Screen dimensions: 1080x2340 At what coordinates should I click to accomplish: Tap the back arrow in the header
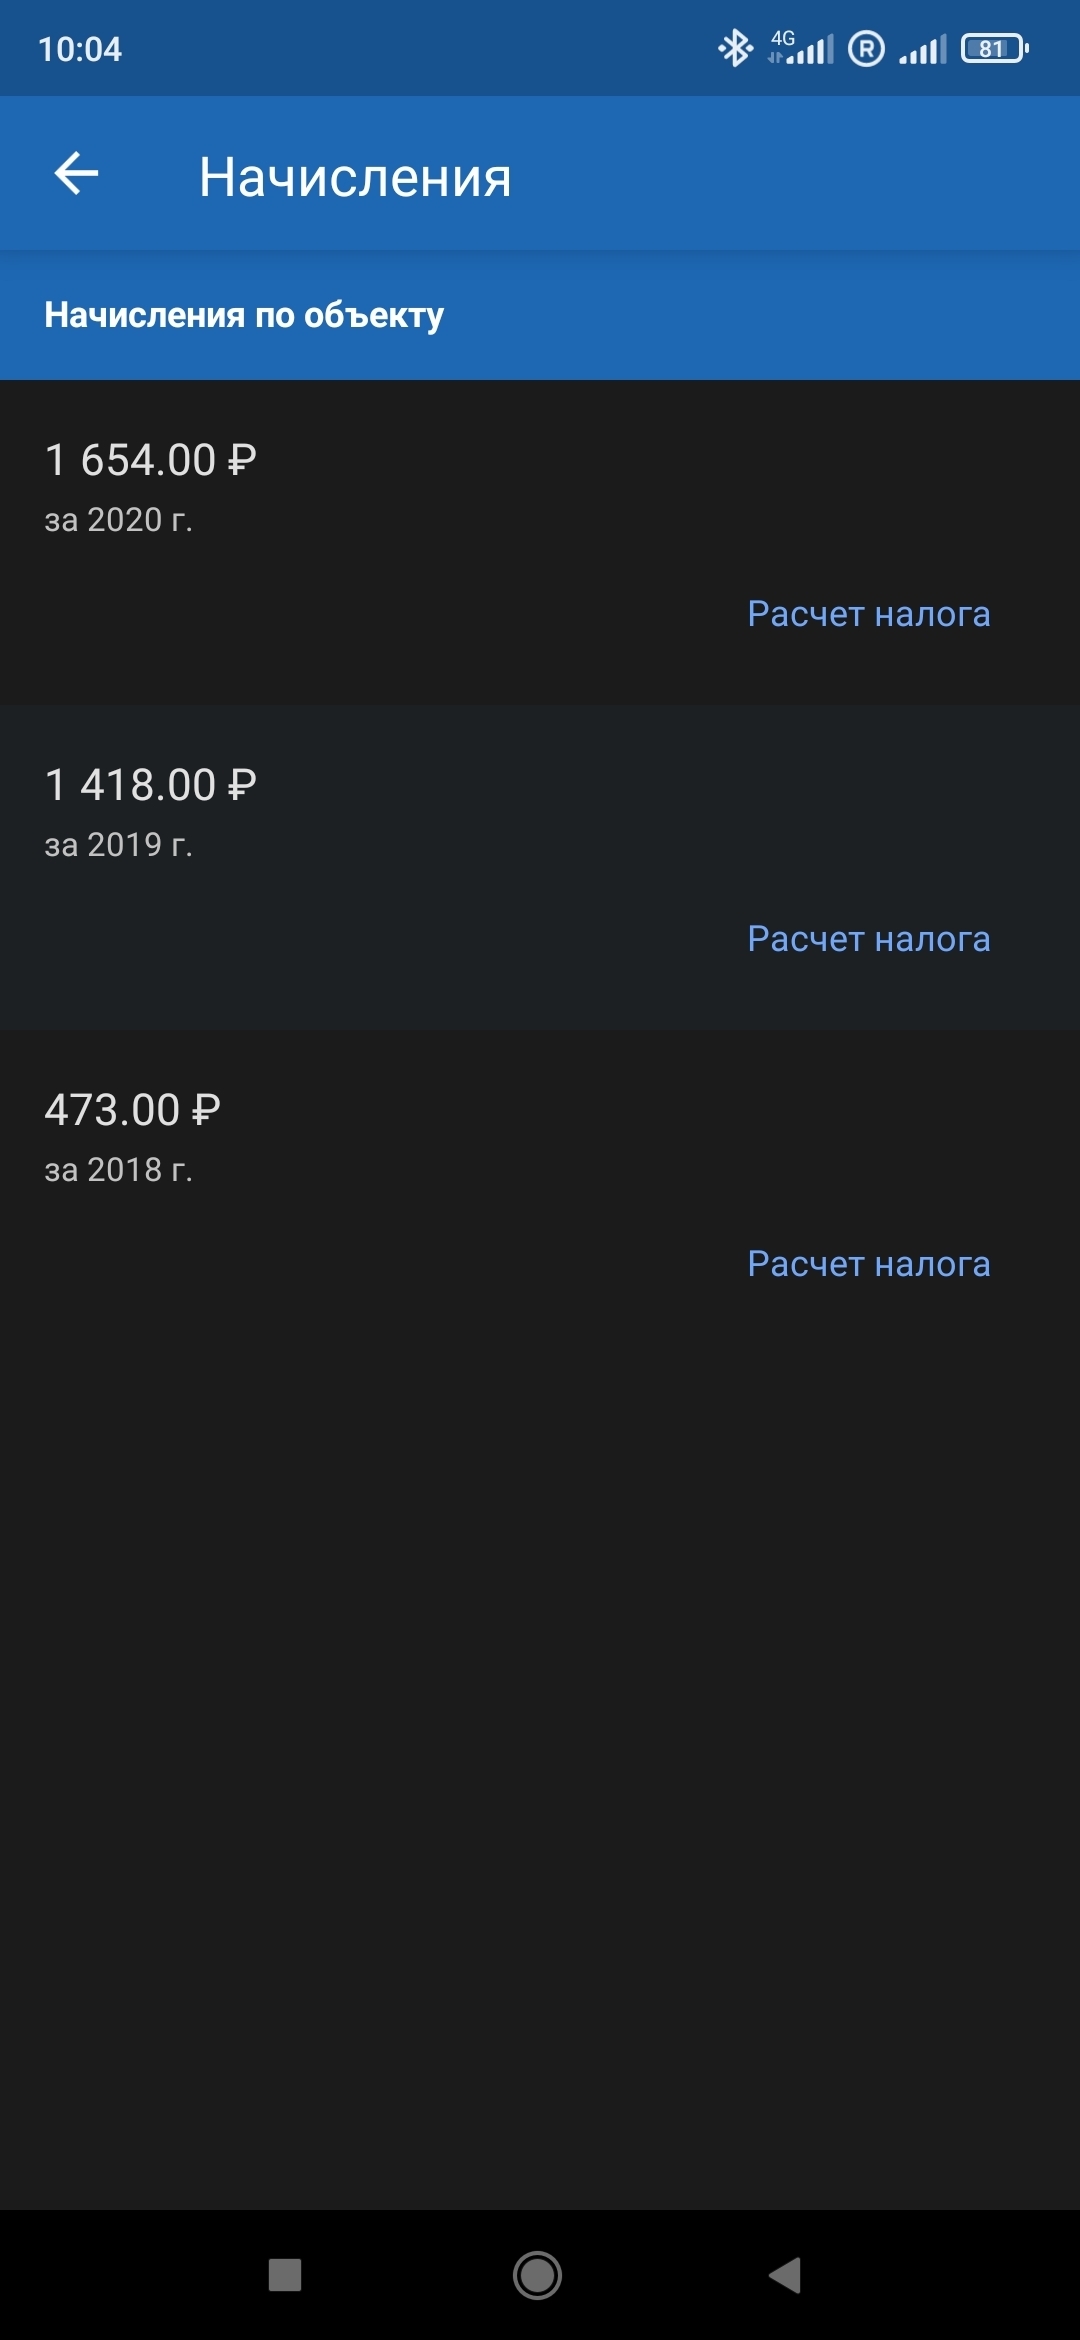[76, 174]
